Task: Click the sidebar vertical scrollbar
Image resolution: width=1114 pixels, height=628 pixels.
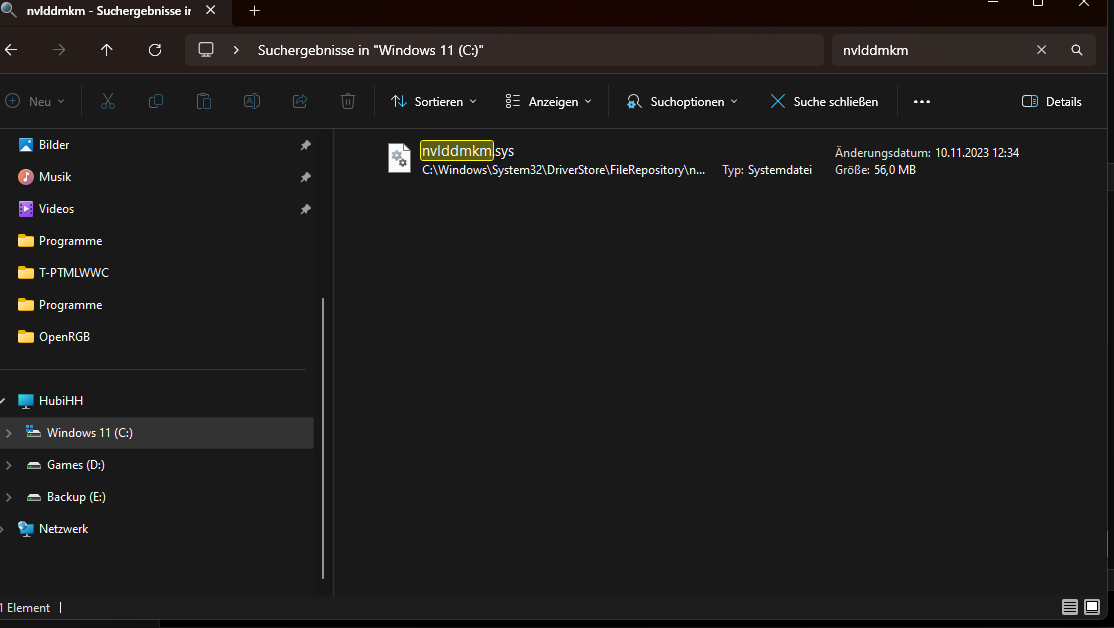Action: (323, 438)
